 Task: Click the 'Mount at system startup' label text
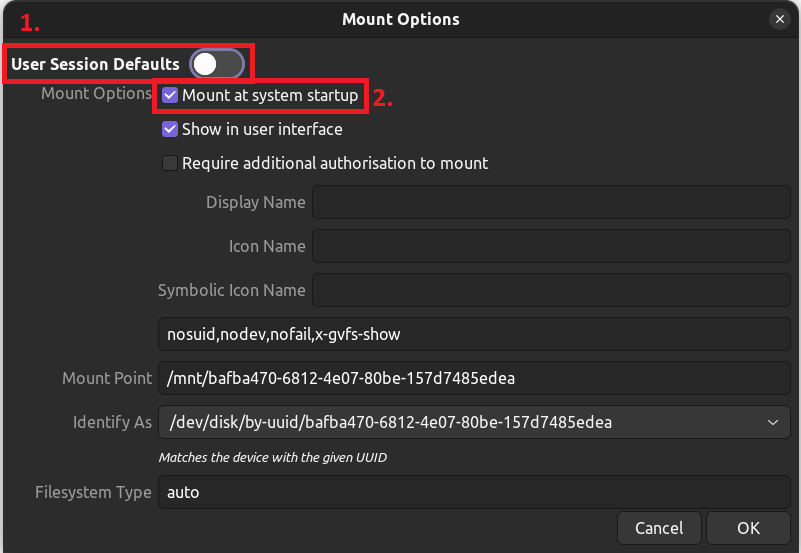[270, 95]
